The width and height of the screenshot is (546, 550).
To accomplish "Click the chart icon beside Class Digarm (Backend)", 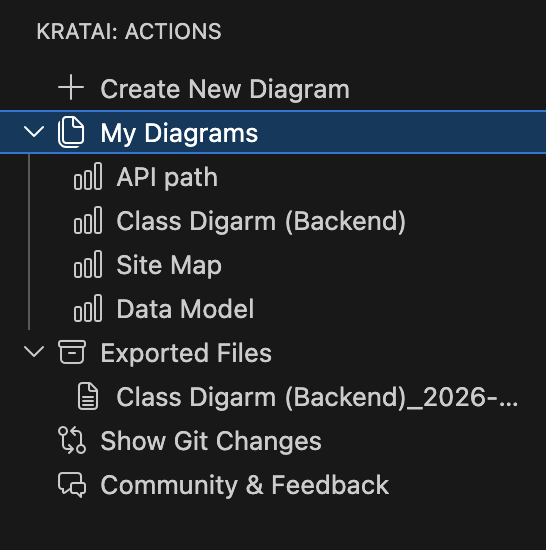I will [88, 221].
